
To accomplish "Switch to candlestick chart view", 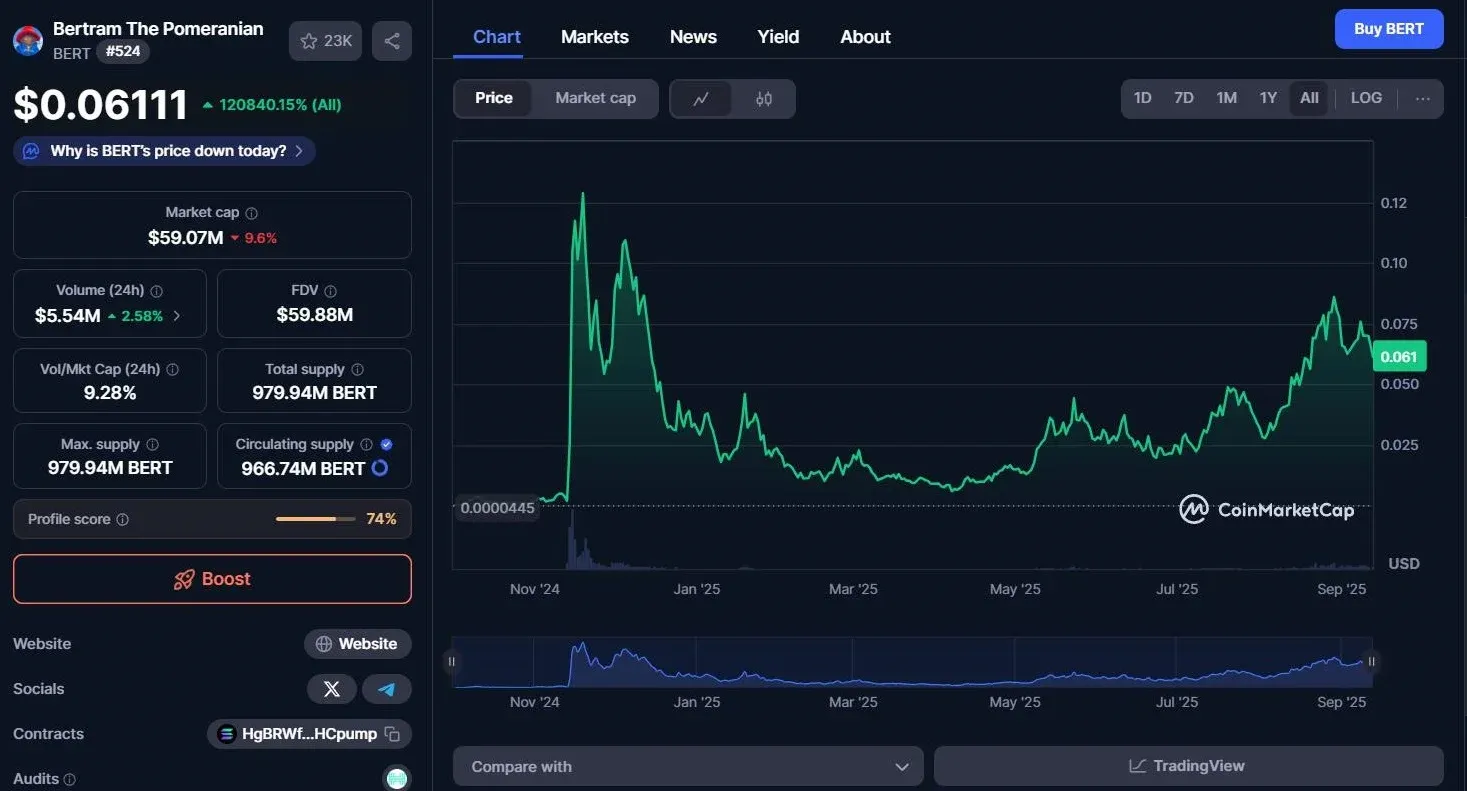I will tap(764, 99).
